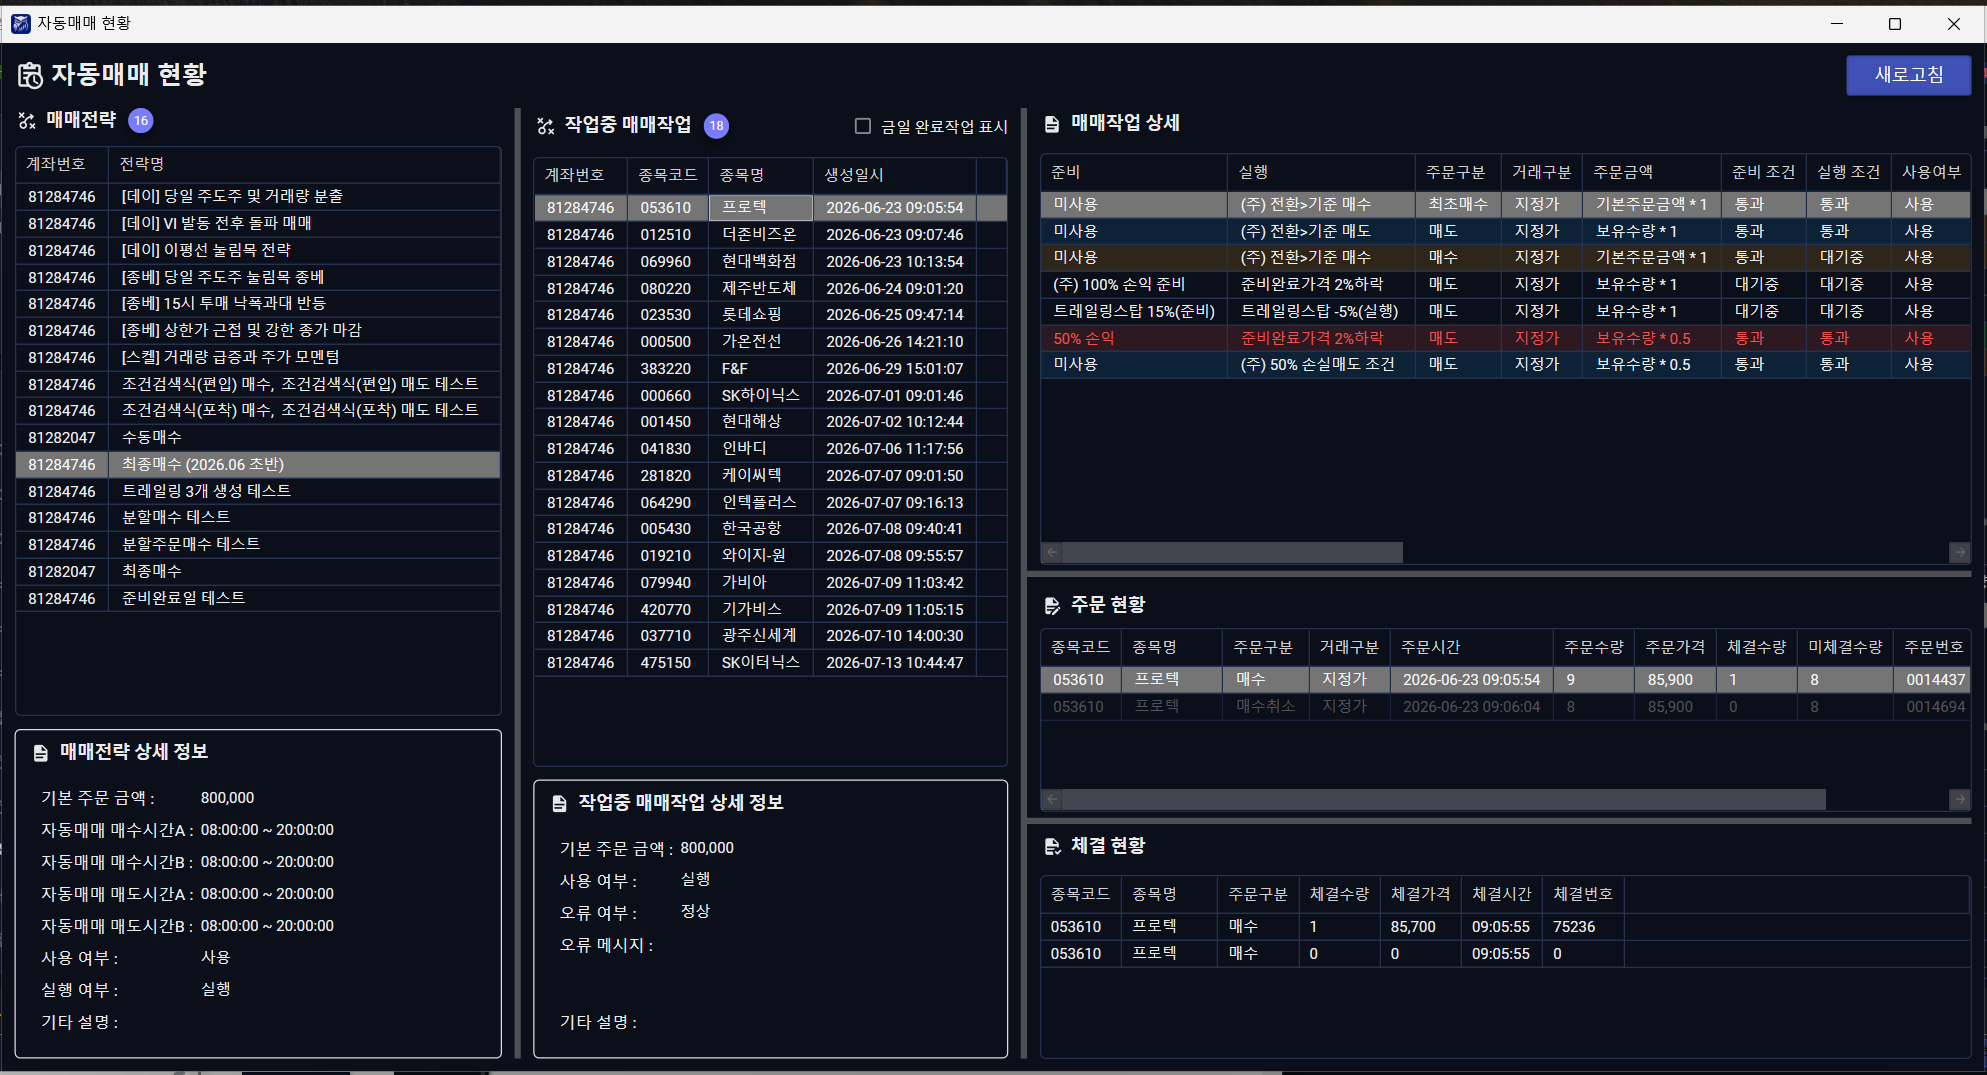Click the 매매작업 상세 horizontal scrollbar thumb

[1233, 552]
